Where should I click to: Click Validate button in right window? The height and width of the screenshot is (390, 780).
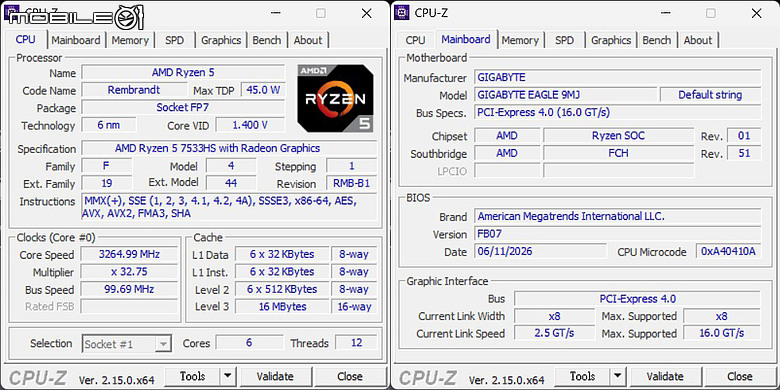coord(665,376)
